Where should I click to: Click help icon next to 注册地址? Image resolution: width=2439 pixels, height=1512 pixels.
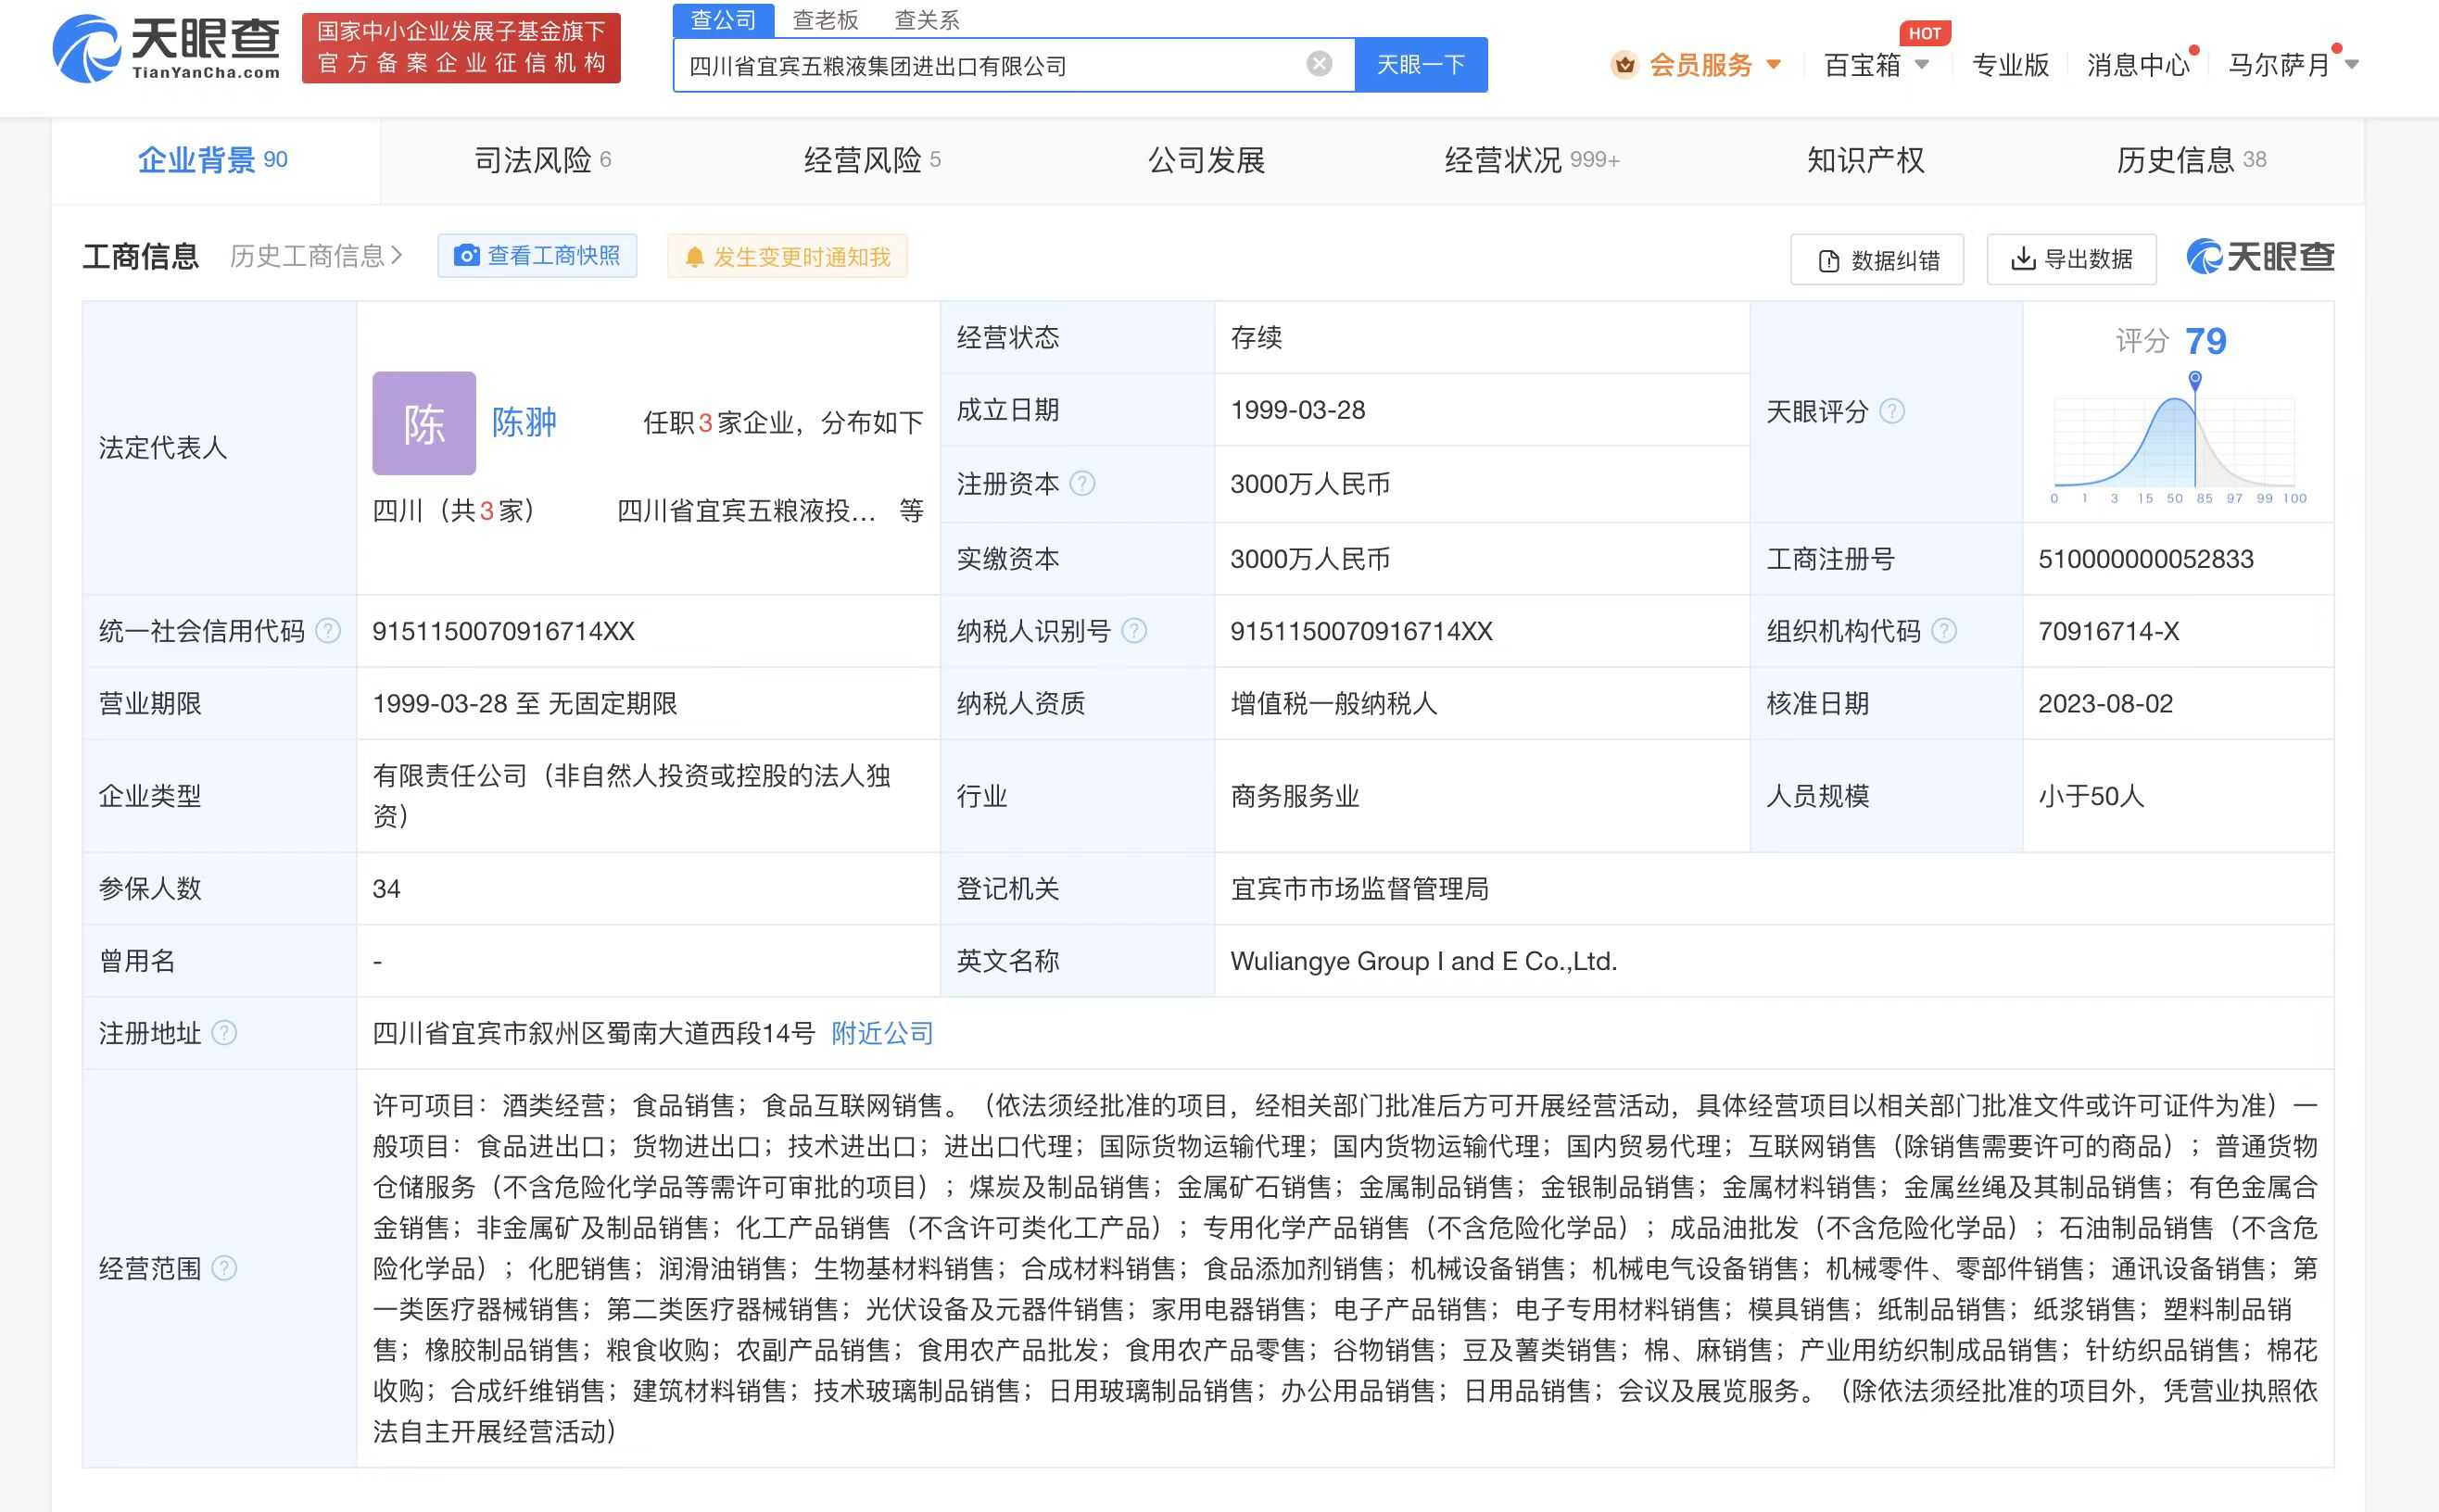(225, 1033)
